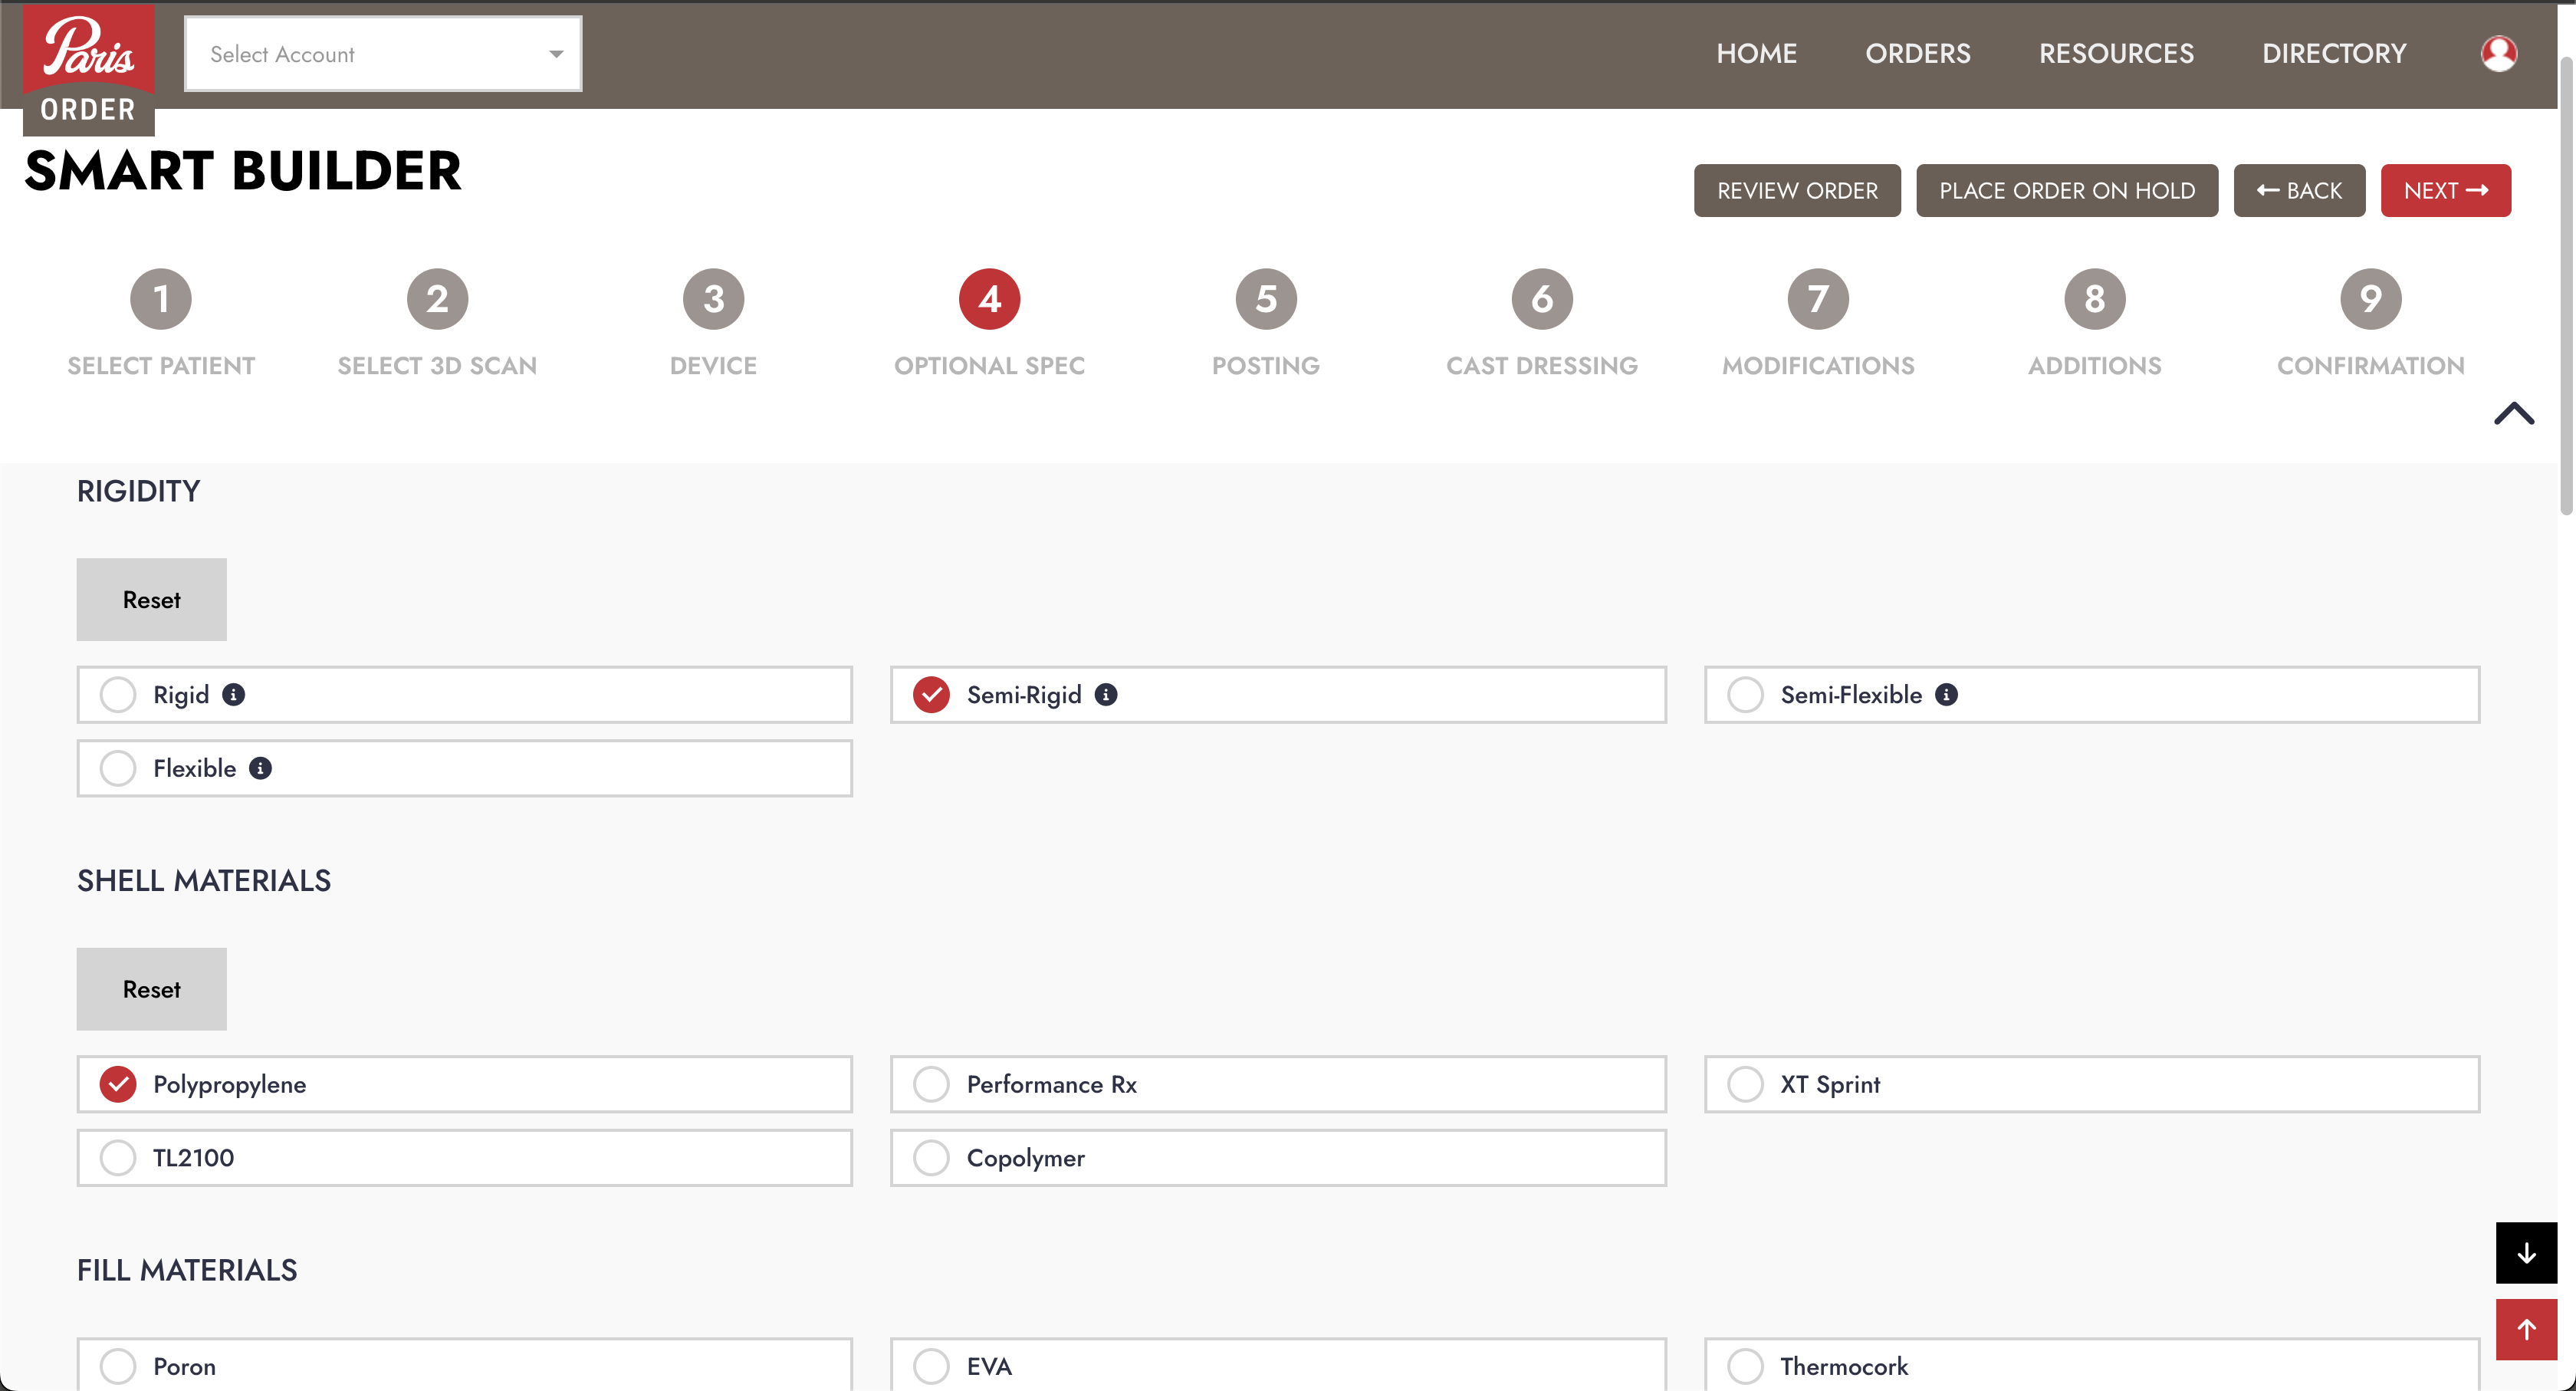Go to step 2 Select 3D Scan
The image size is (2576, 1391).
[x=437, y=323]
